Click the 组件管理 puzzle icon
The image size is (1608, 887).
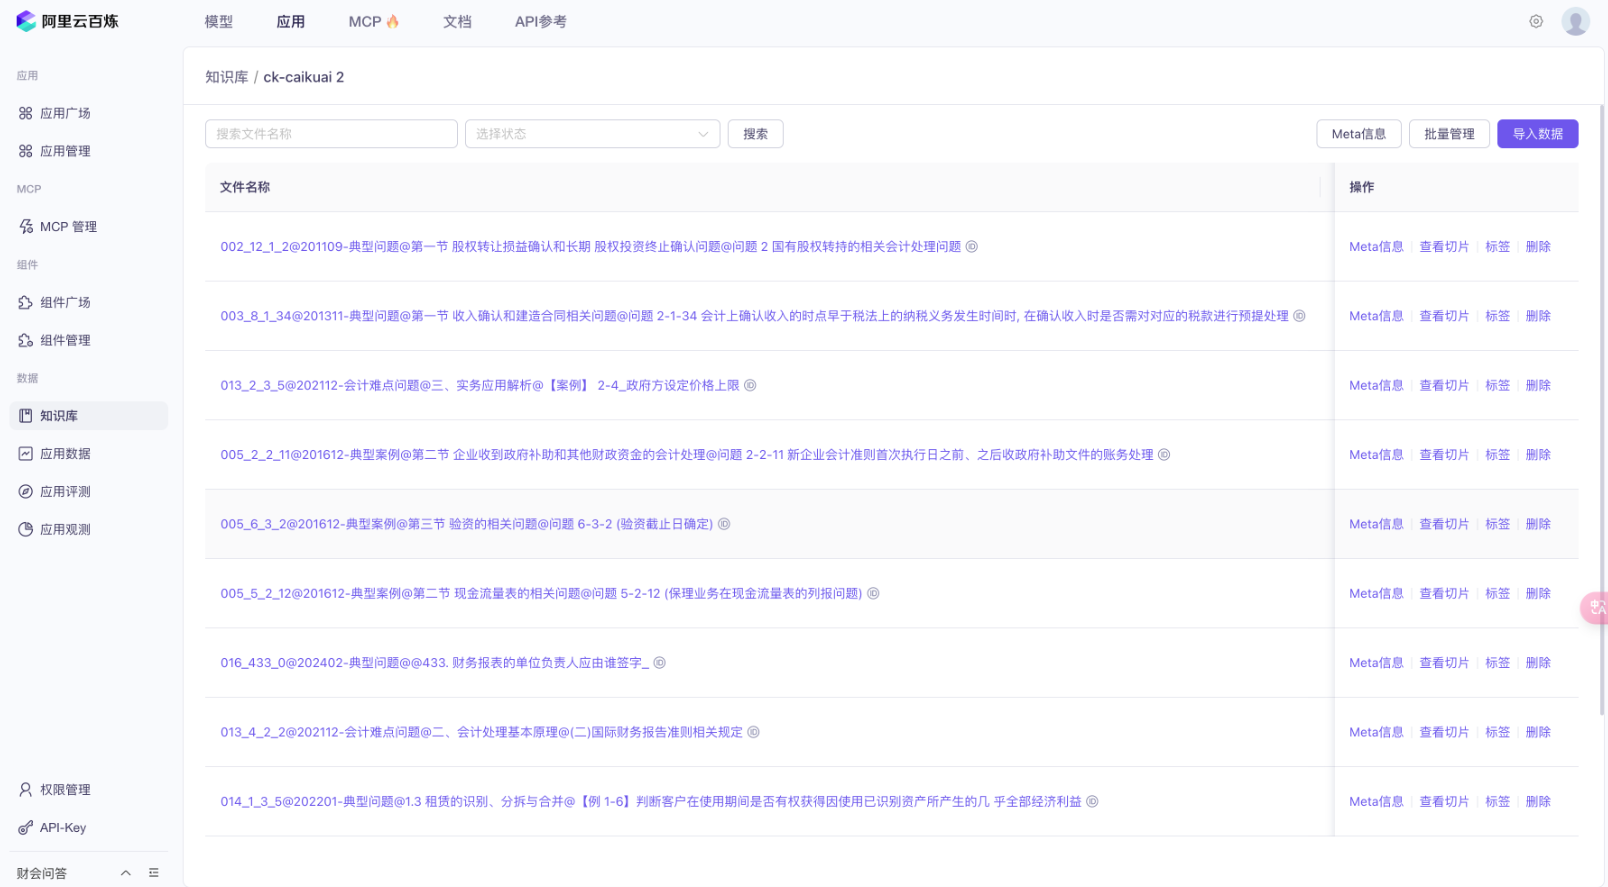(26, 340)
